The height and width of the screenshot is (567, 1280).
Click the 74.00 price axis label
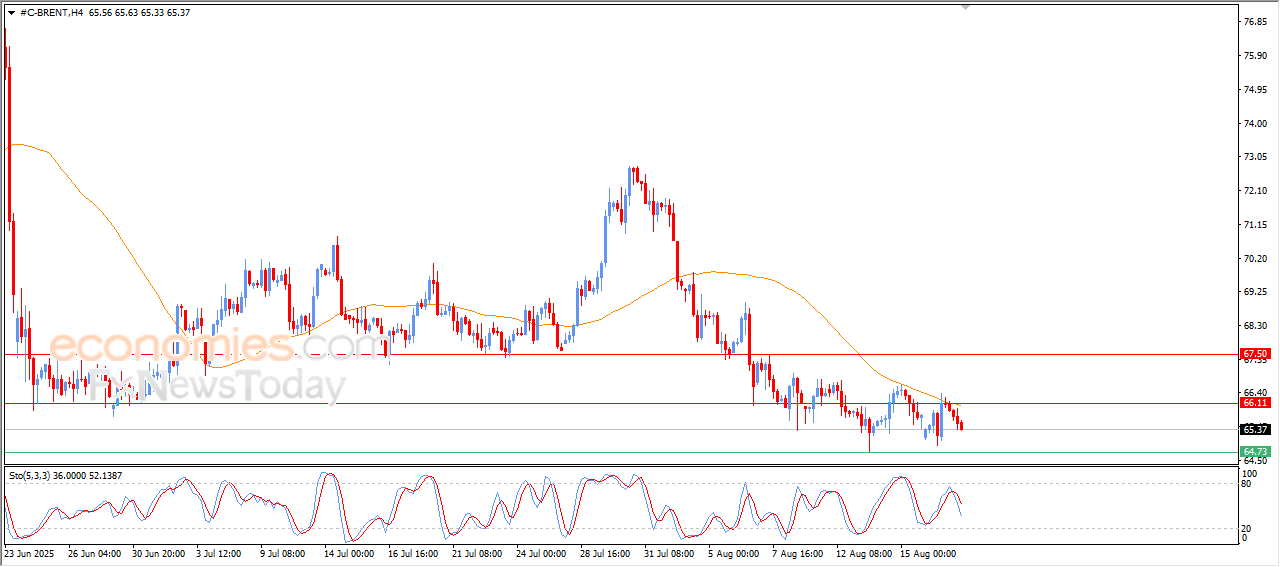pos(1255,123)
